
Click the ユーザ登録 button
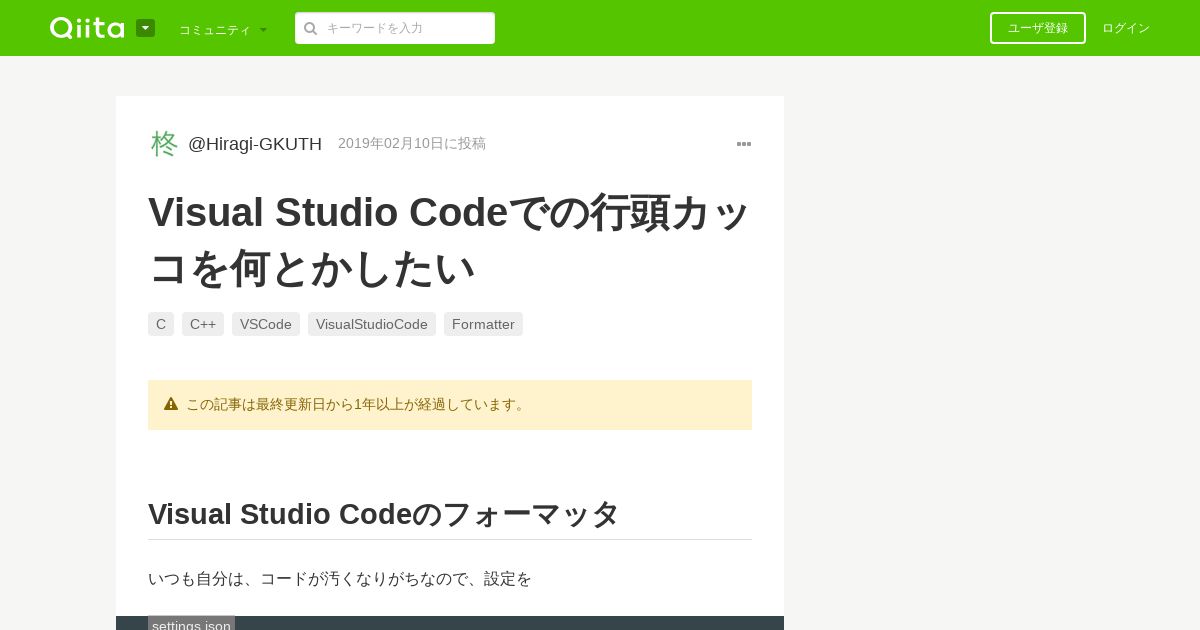[1038, 28]
